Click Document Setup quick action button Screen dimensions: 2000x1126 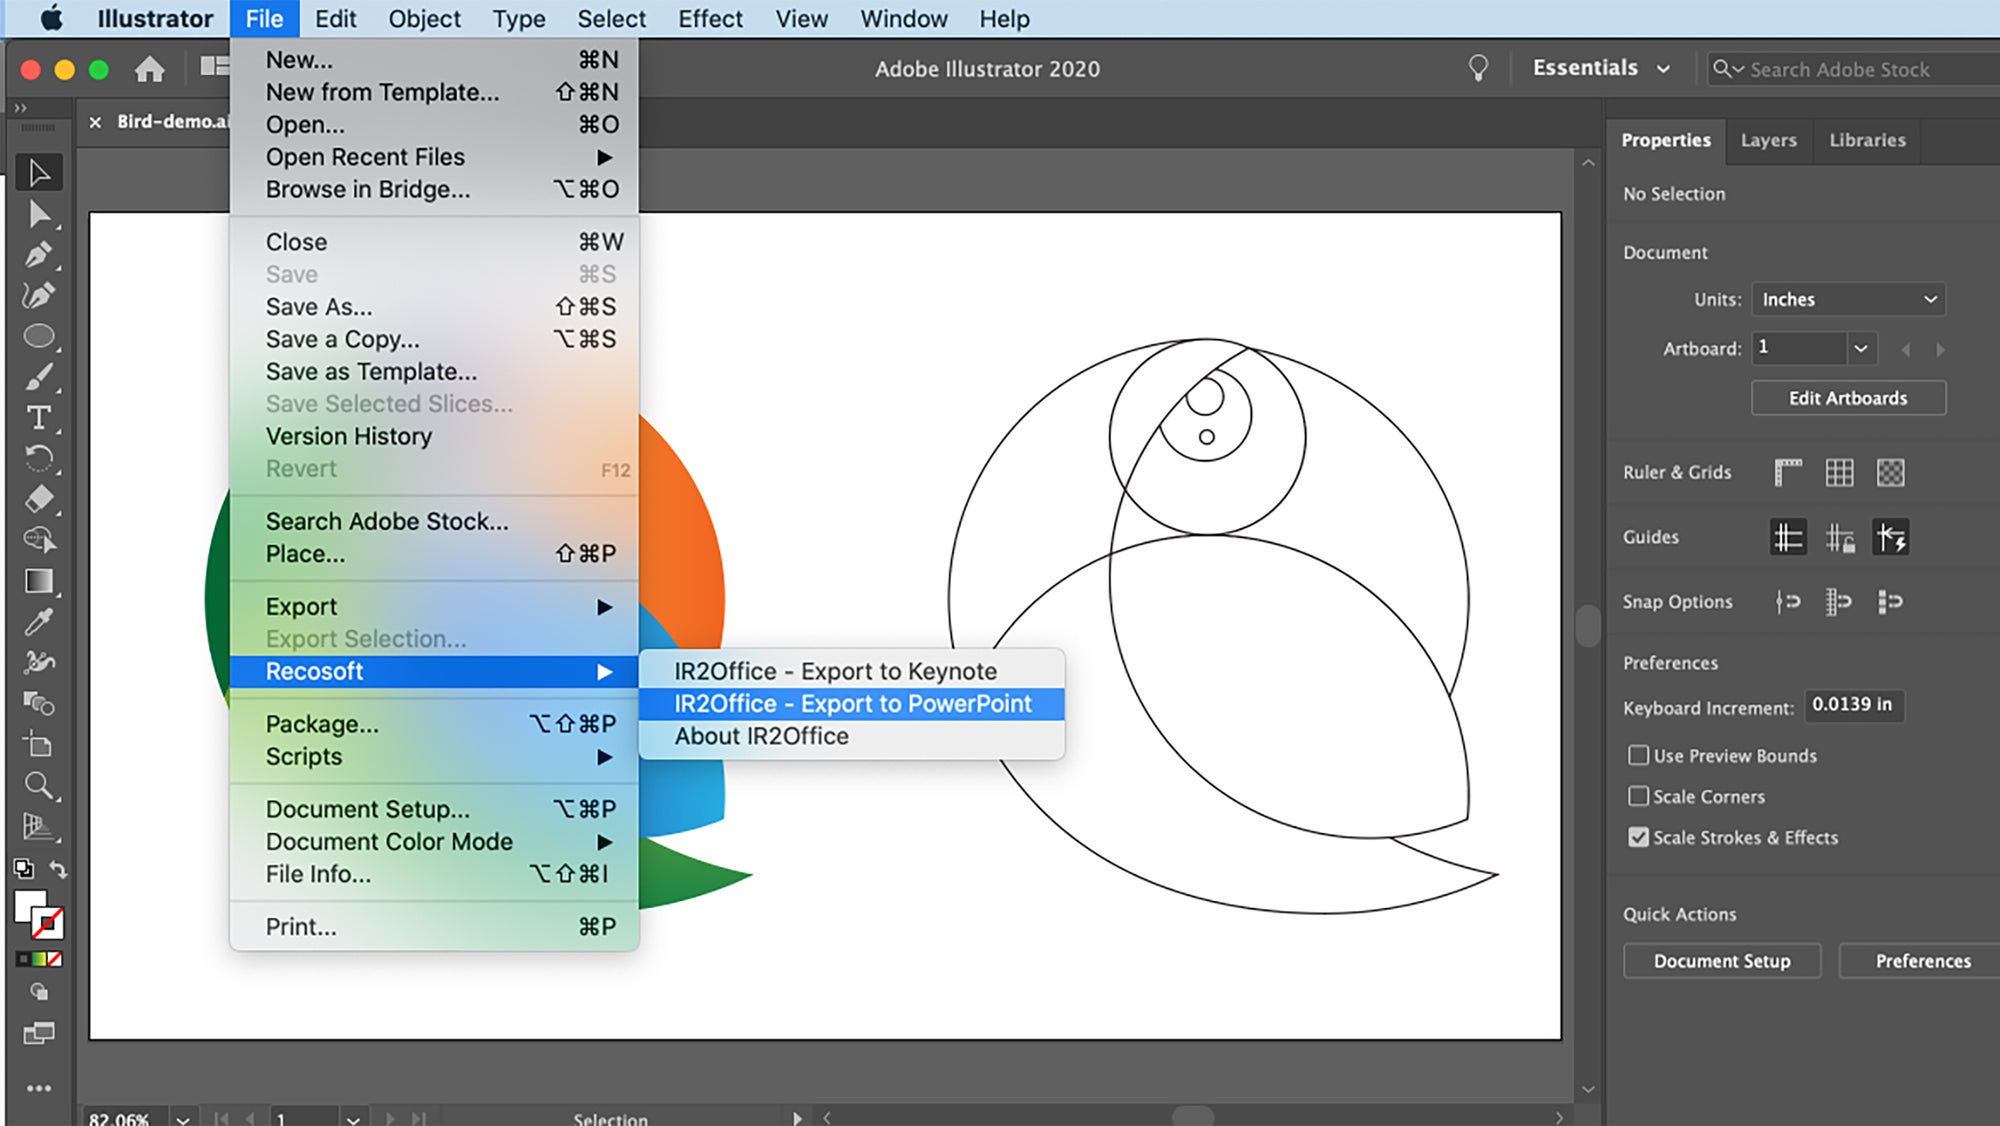[1721, 960]
